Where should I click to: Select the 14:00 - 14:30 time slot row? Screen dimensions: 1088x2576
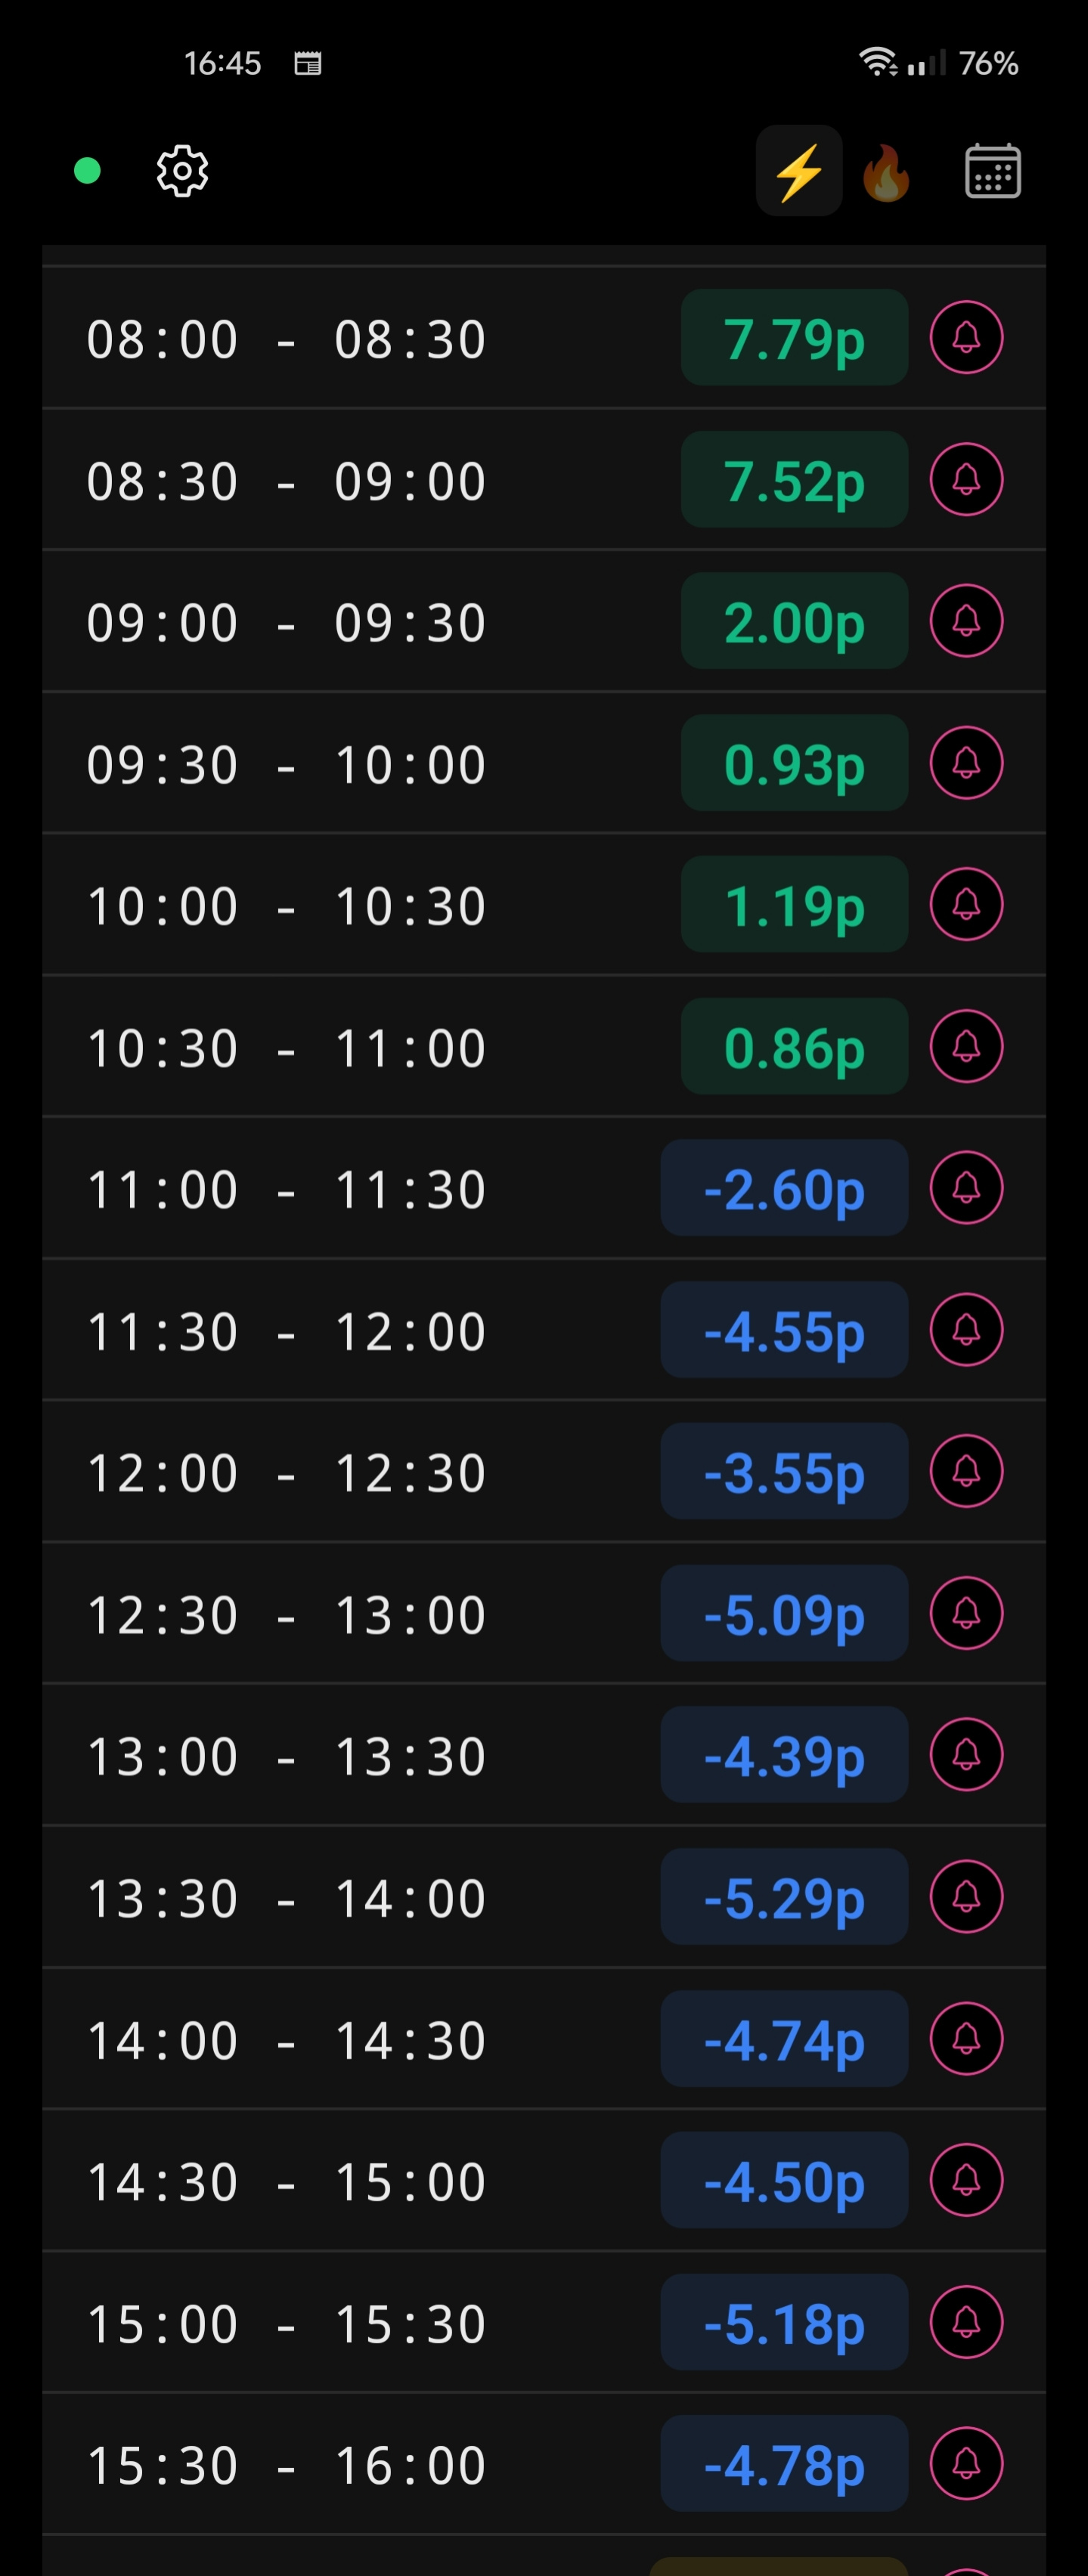coord(544,2039)
